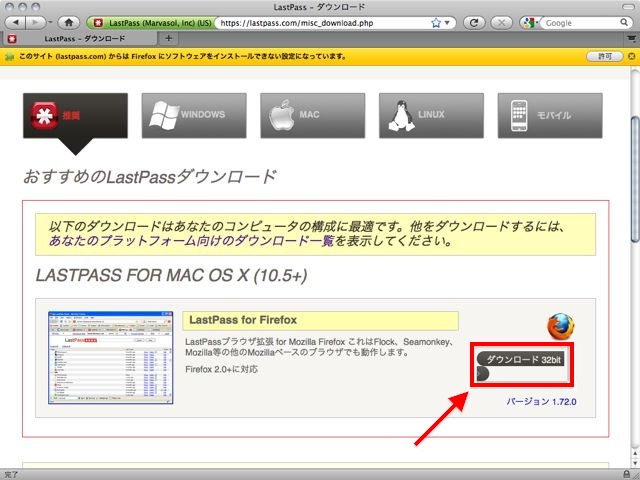Switch to the LINUX downloads tab
This screenshot has height=480, width=640.
(431, 116)
